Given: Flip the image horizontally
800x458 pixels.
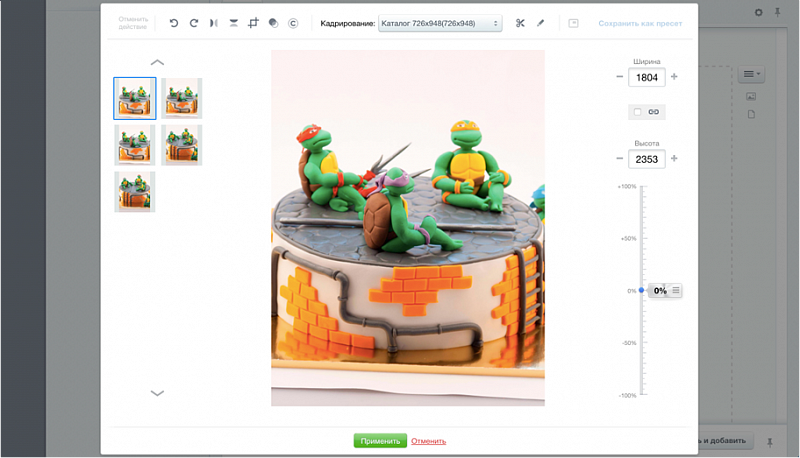Looking at the screenshot, I should point(214,23).
